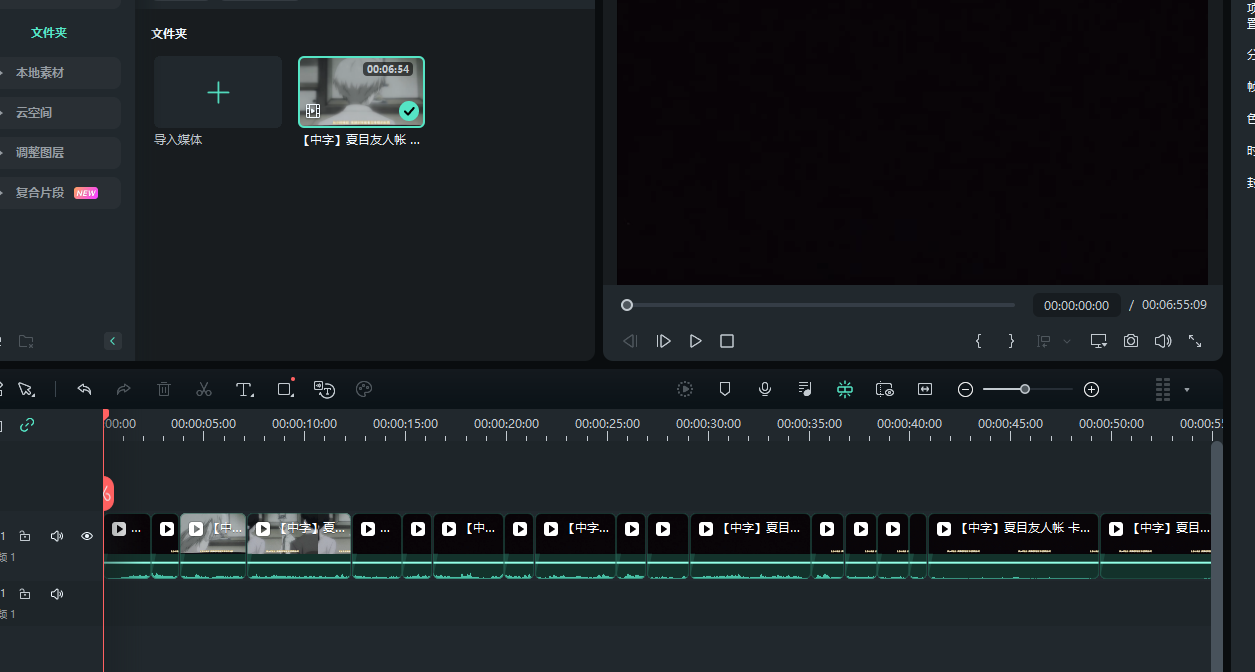Image resolution: width=1255 pixels, height=672 pixels.
Task: Click the 导入媒体 import button
Action: [x=217, y=93]
